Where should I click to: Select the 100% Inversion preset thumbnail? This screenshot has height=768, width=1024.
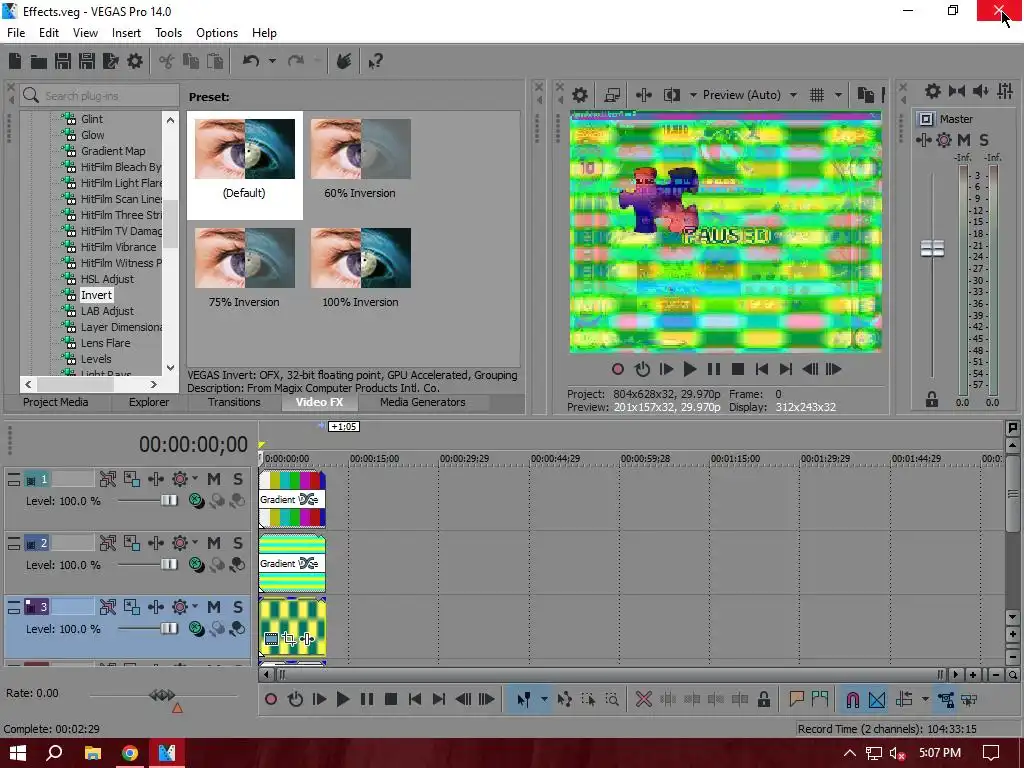coord(360,258)
